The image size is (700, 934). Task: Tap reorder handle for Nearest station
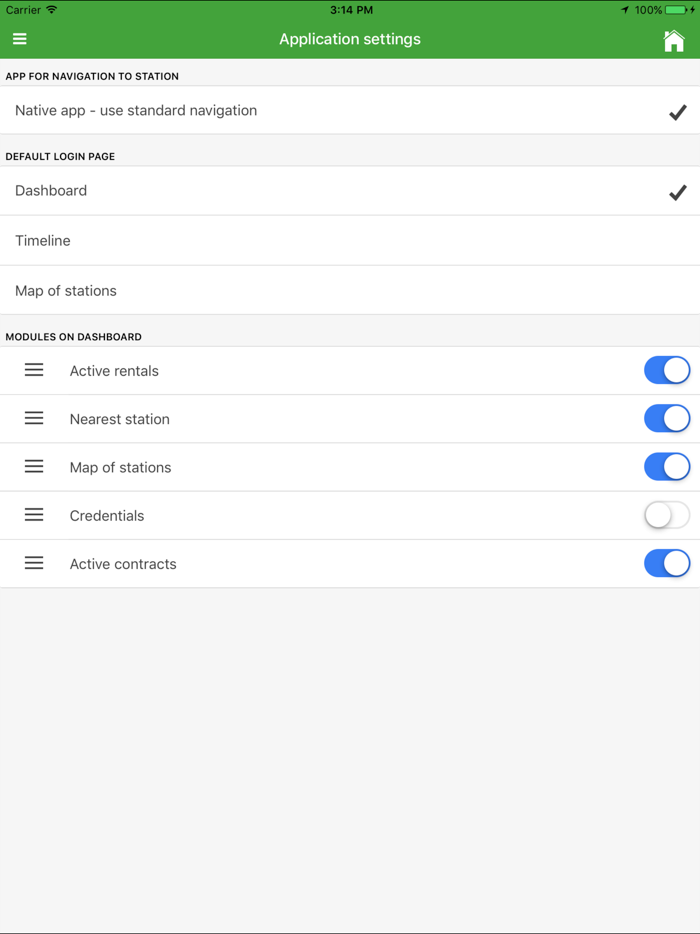(x=34, y=418)
